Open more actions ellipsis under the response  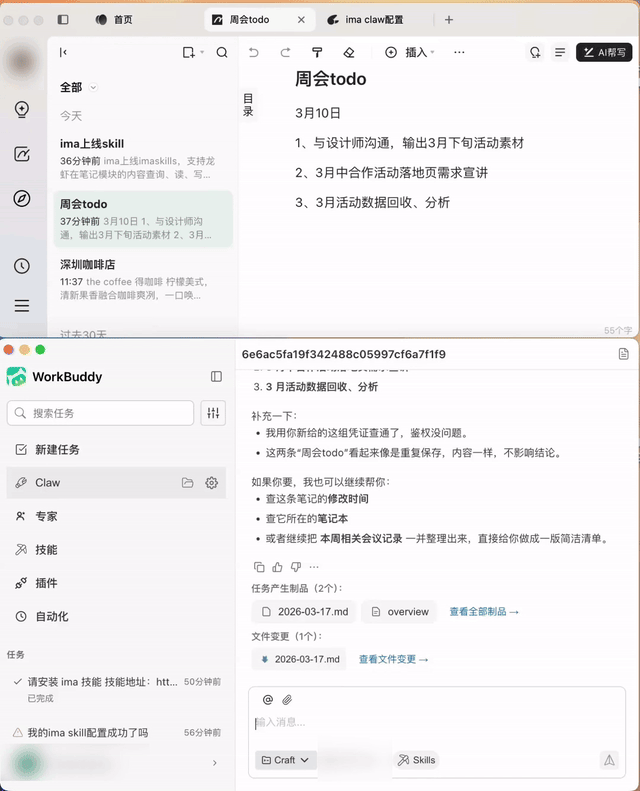314,567
